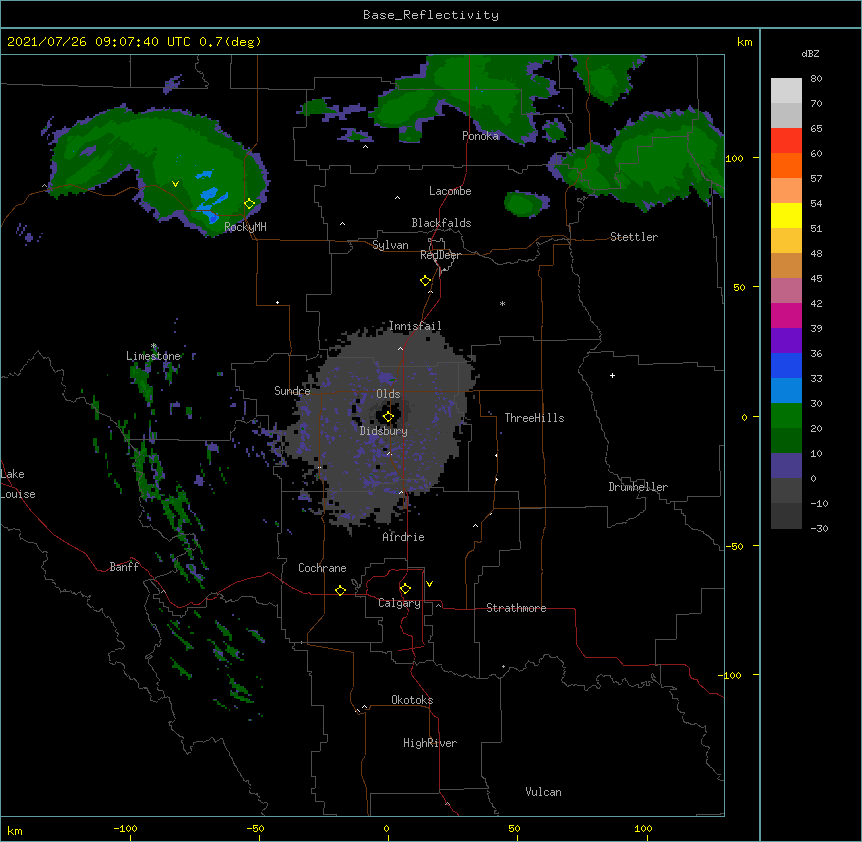This screenshot has height=842, width=862.
Task: Click the Vulcan town label
Action: [x=543, y=792]
